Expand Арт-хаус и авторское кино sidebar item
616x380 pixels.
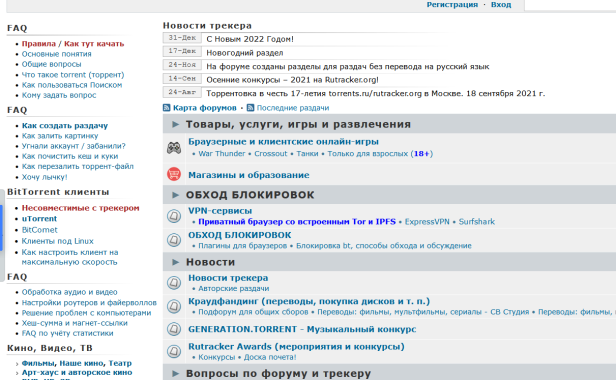(17, 373)
